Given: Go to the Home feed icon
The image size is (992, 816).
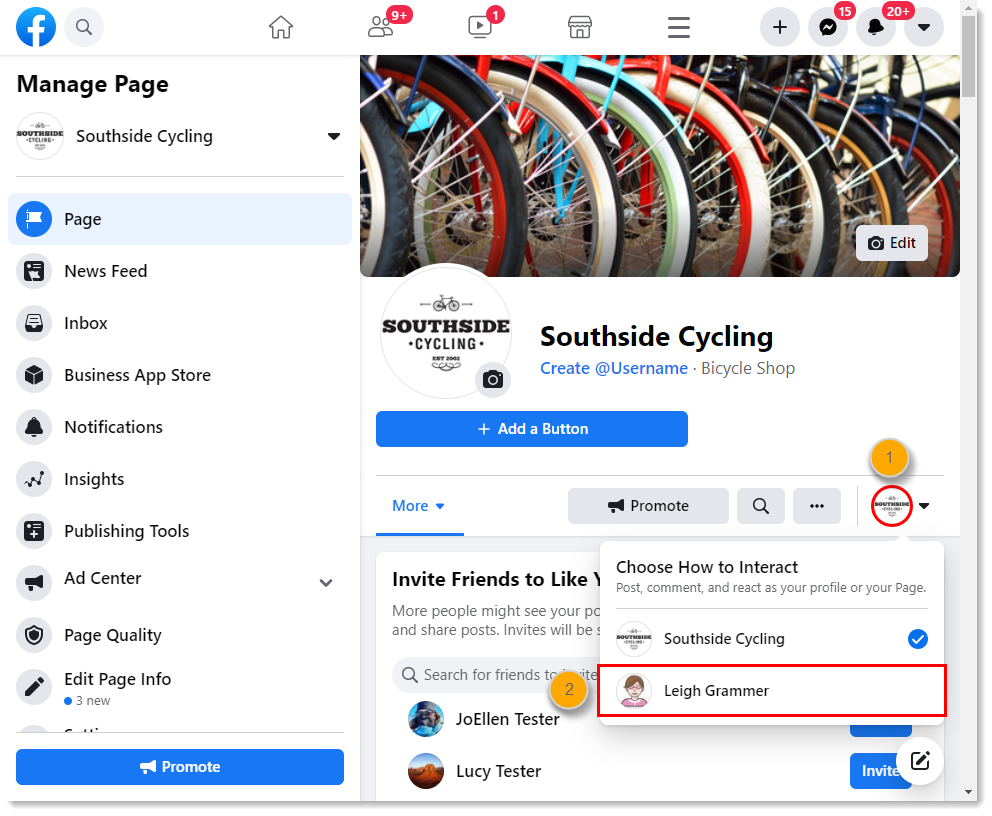Looking at the screenshot, I should tap(281, 27).
